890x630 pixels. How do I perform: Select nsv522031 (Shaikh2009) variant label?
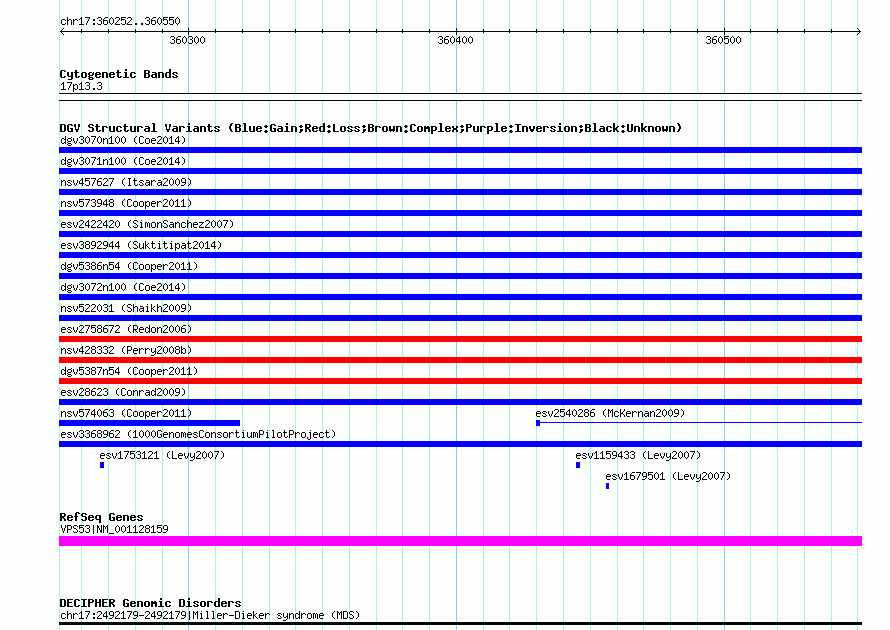126,308
